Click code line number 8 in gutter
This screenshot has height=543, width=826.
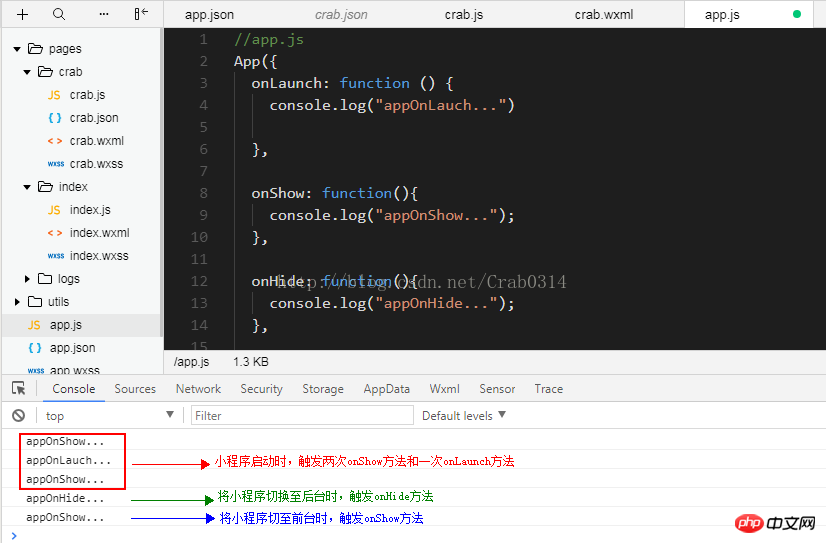click(203, 193)
